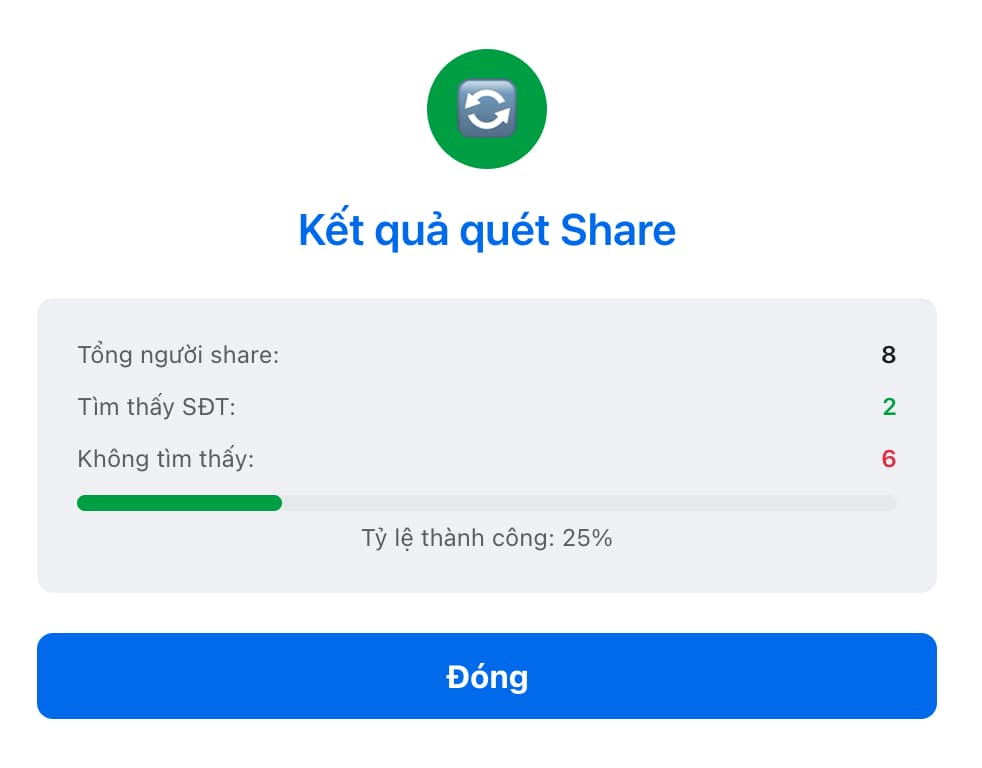The height and width of the screenshot is (768, 982).
Task: Select the "Không tìm thấy:" label
Action: 166,460
